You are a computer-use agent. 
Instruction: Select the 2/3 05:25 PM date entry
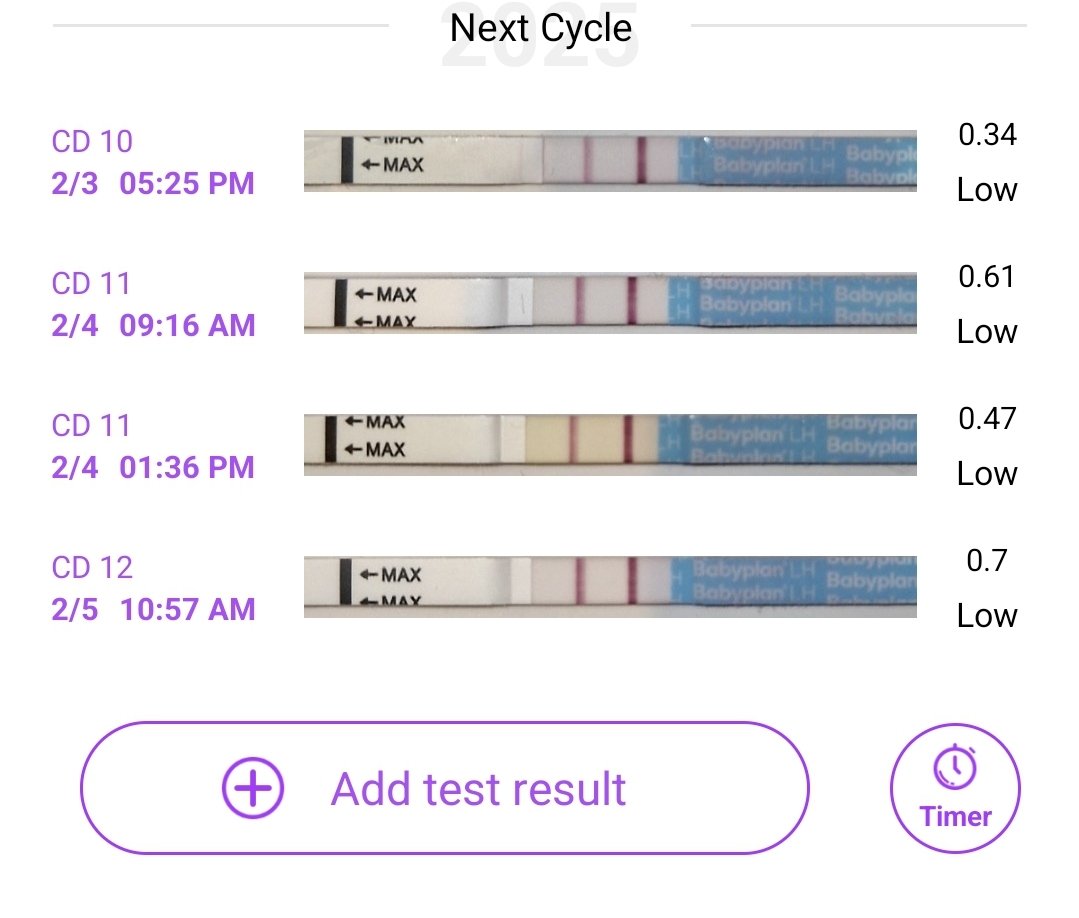[153, 184]
